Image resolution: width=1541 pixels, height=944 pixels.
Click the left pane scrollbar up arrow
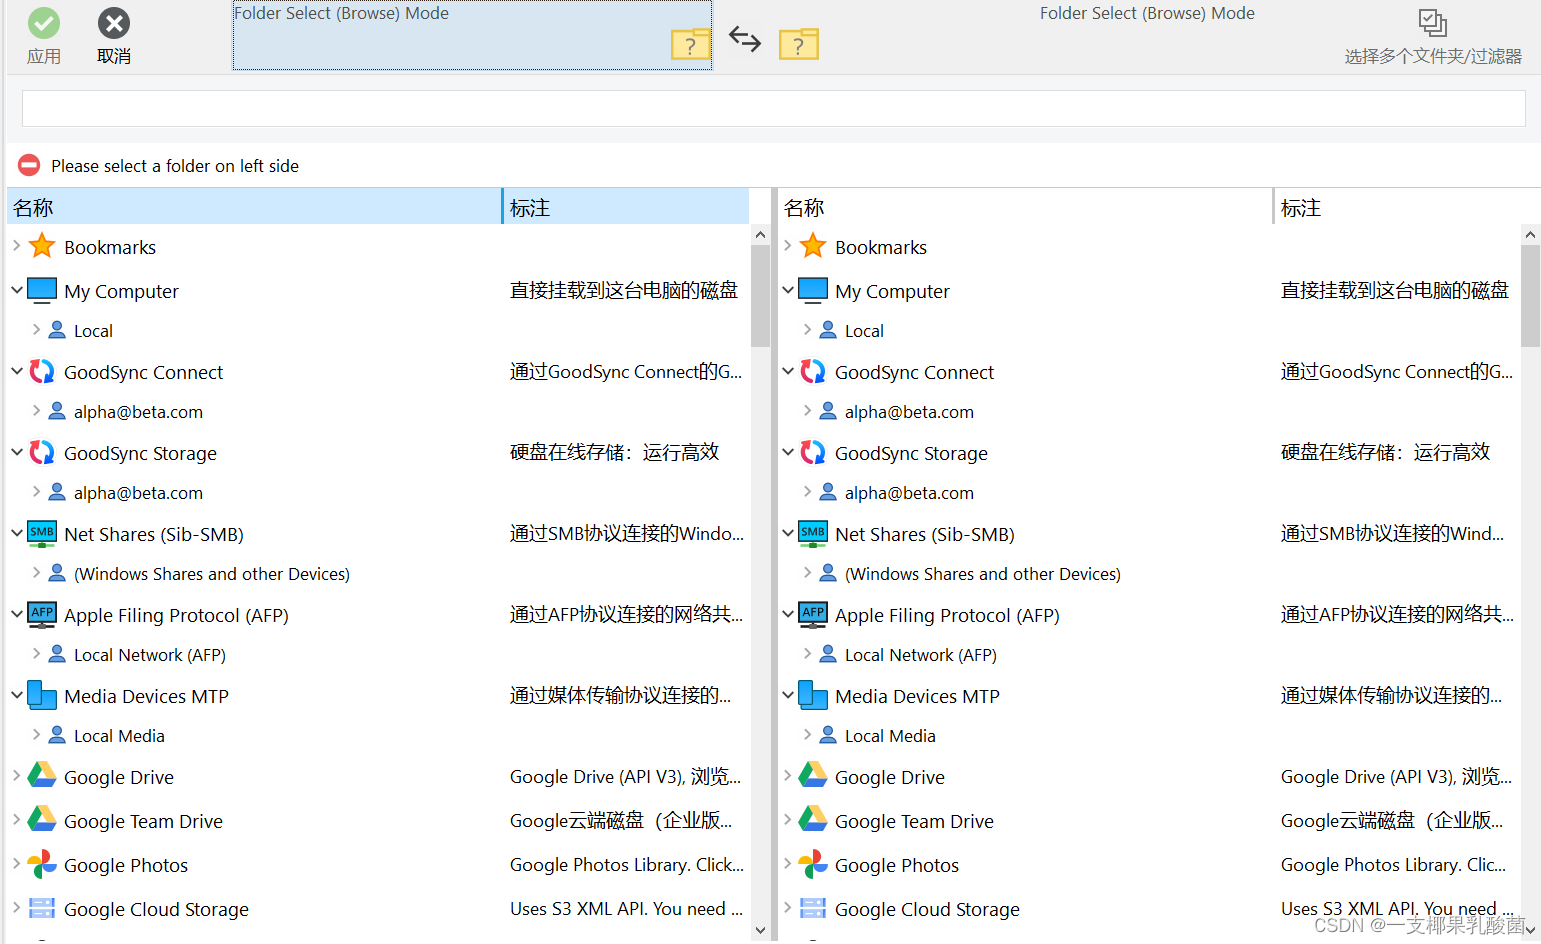click(760, 235)
